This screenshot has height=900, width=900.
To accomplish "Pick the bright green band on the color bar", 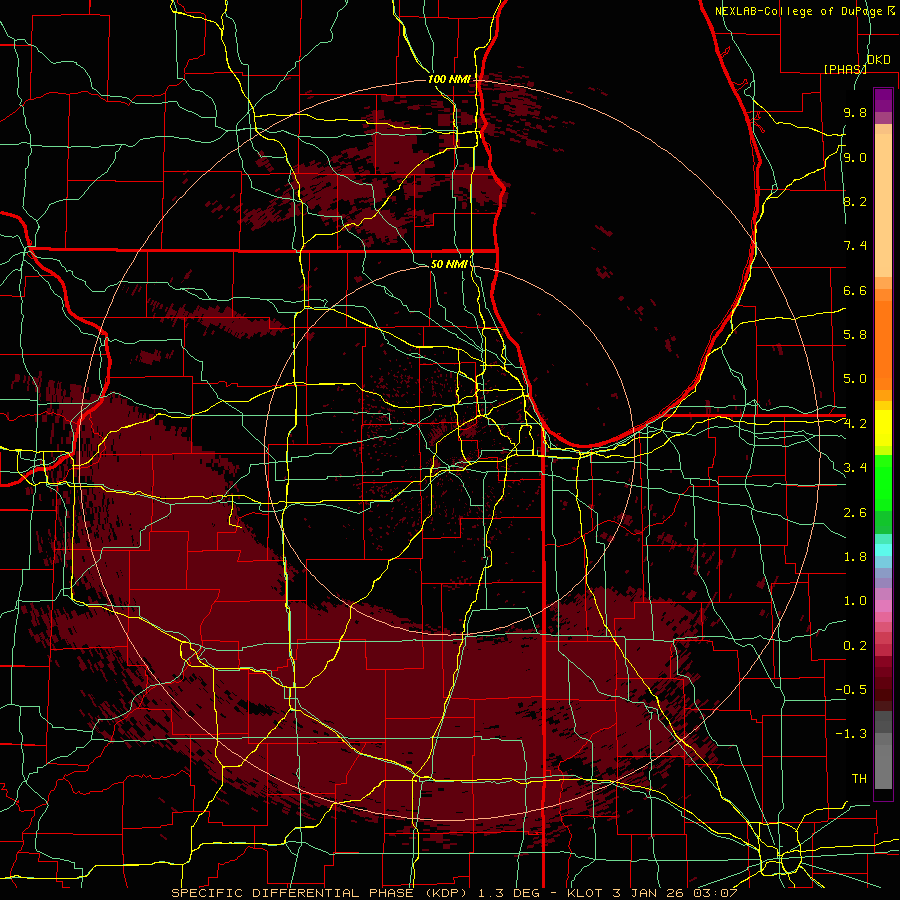I will pyautogui.click(x=883, y=483).
